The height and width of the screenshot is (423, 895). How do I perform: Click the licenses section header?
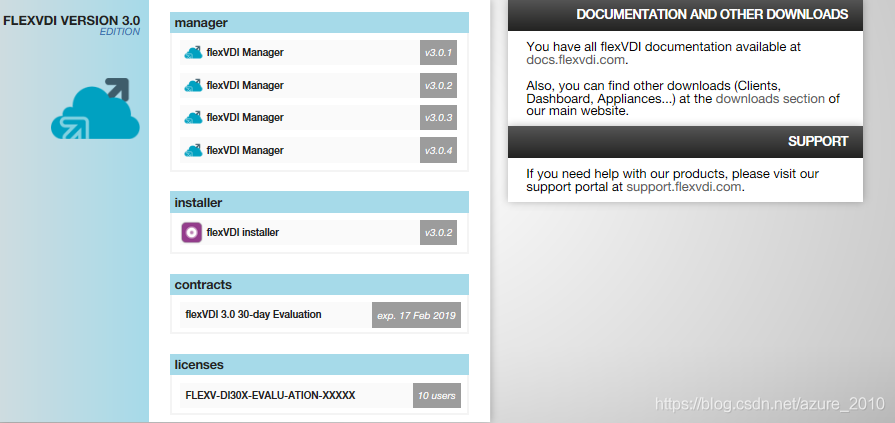[x=320, y=364]
